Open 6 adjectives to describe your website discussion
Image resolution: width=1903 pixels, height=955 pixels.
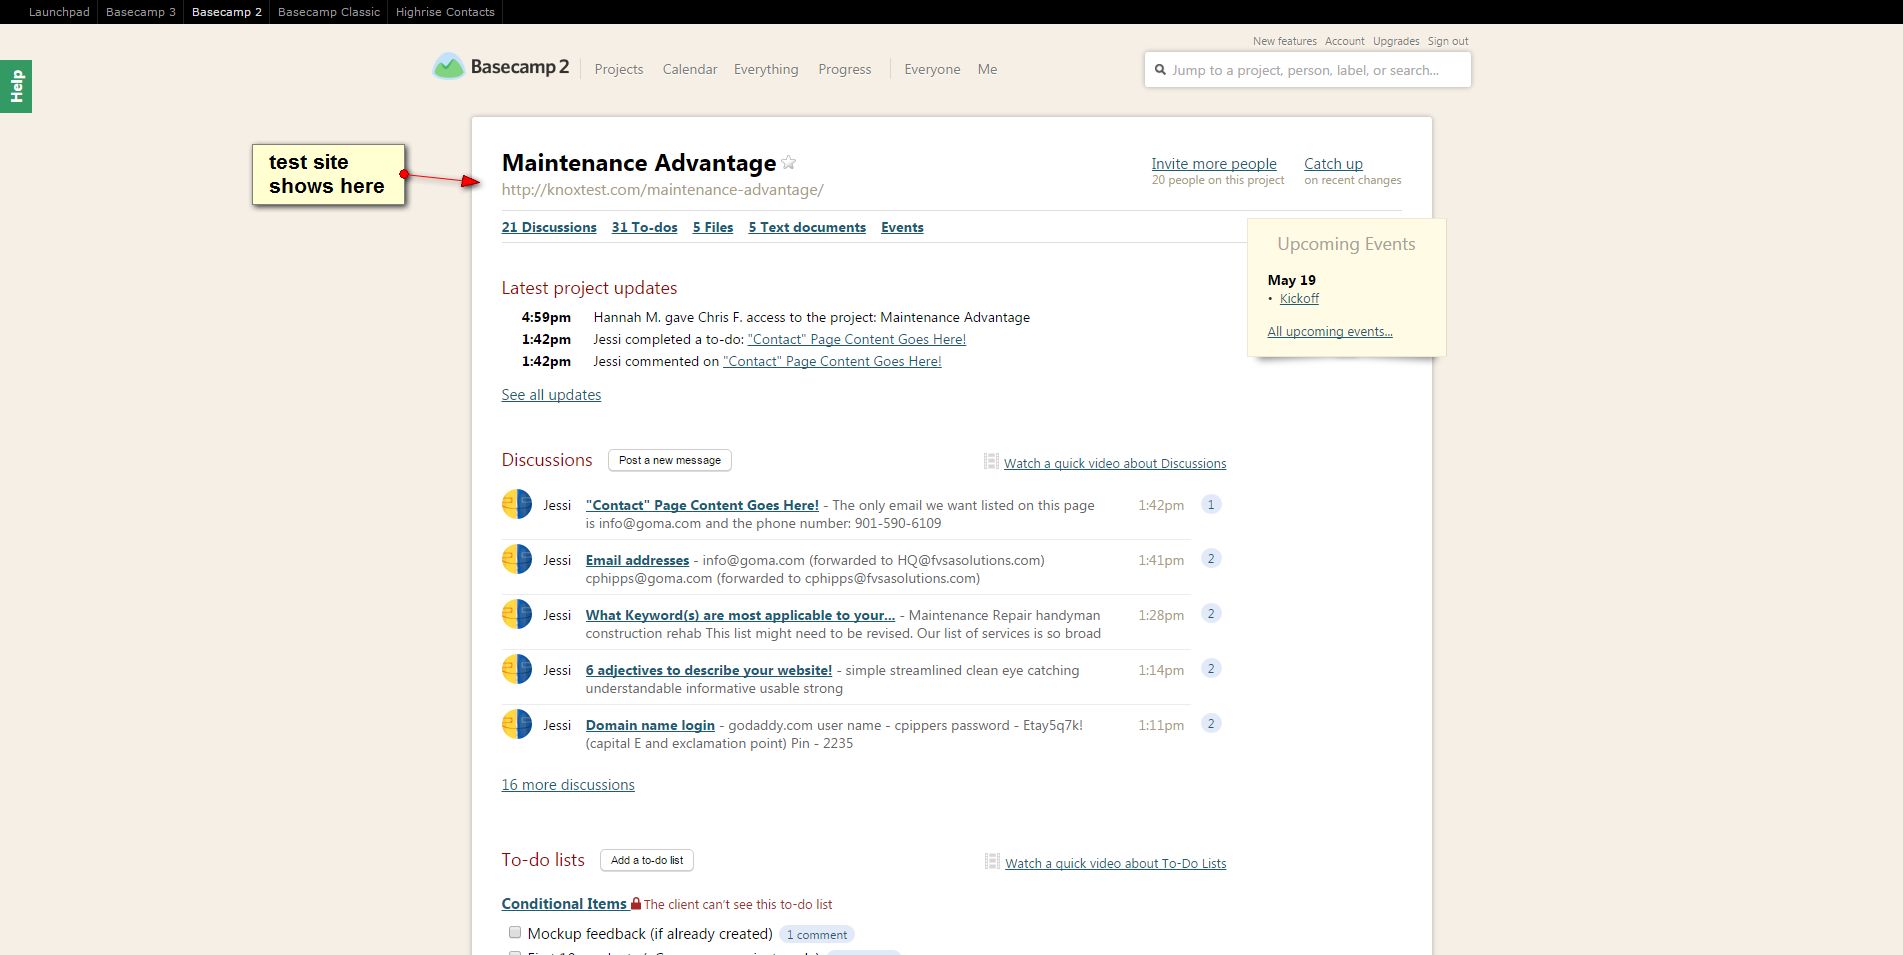click(x=709, y=670)
